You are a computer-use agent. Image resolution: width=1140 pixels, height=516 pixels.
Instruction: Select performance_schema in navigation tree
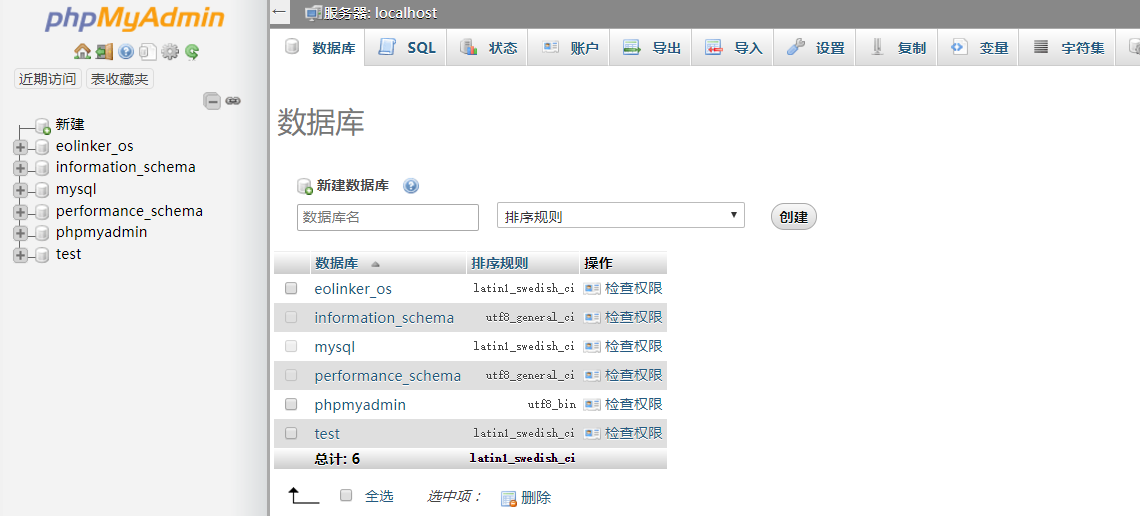pos(129,211)
